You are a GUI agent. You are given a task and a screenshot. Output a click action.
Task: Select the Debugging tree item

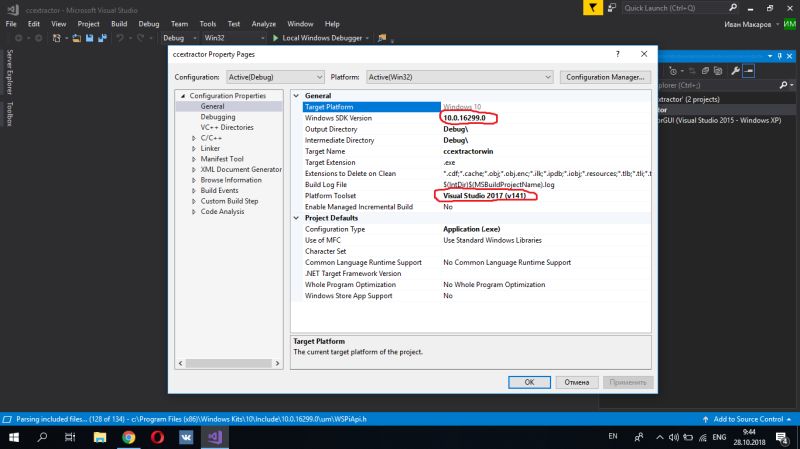pyautogui.click(x=218, y=117)
